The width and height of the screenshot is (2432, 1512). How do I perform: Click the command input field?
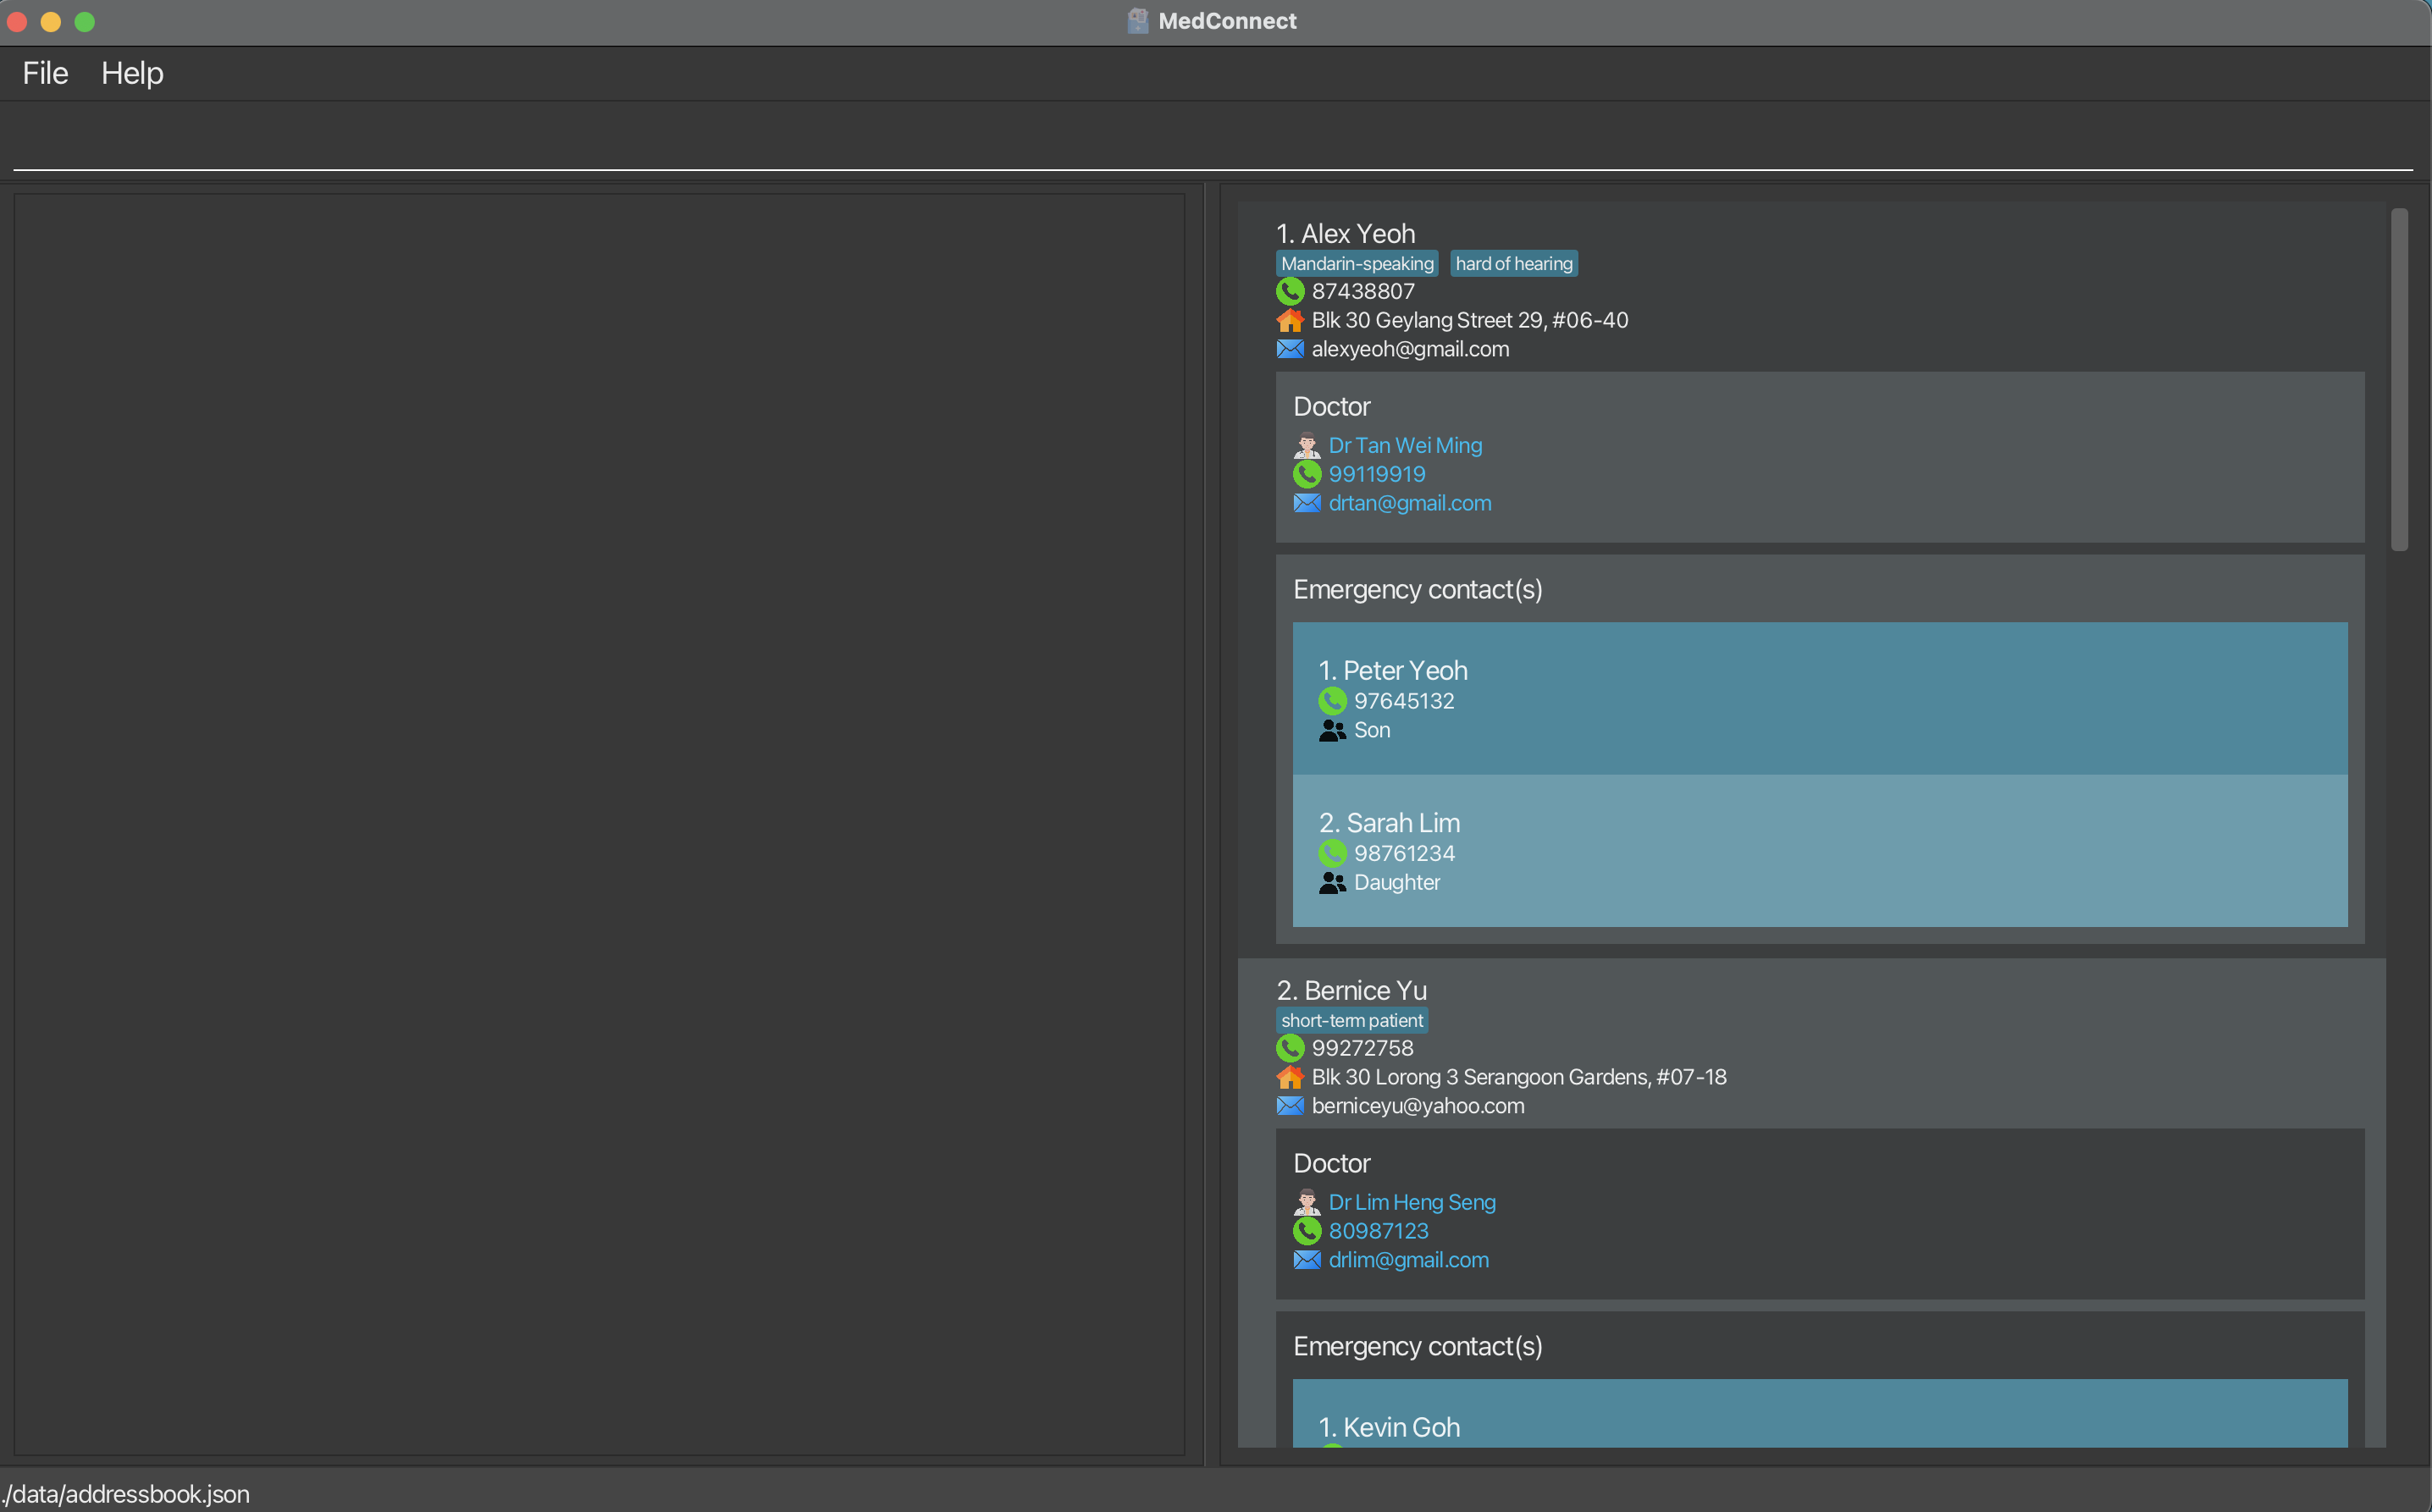click(x=1213, y=142)
